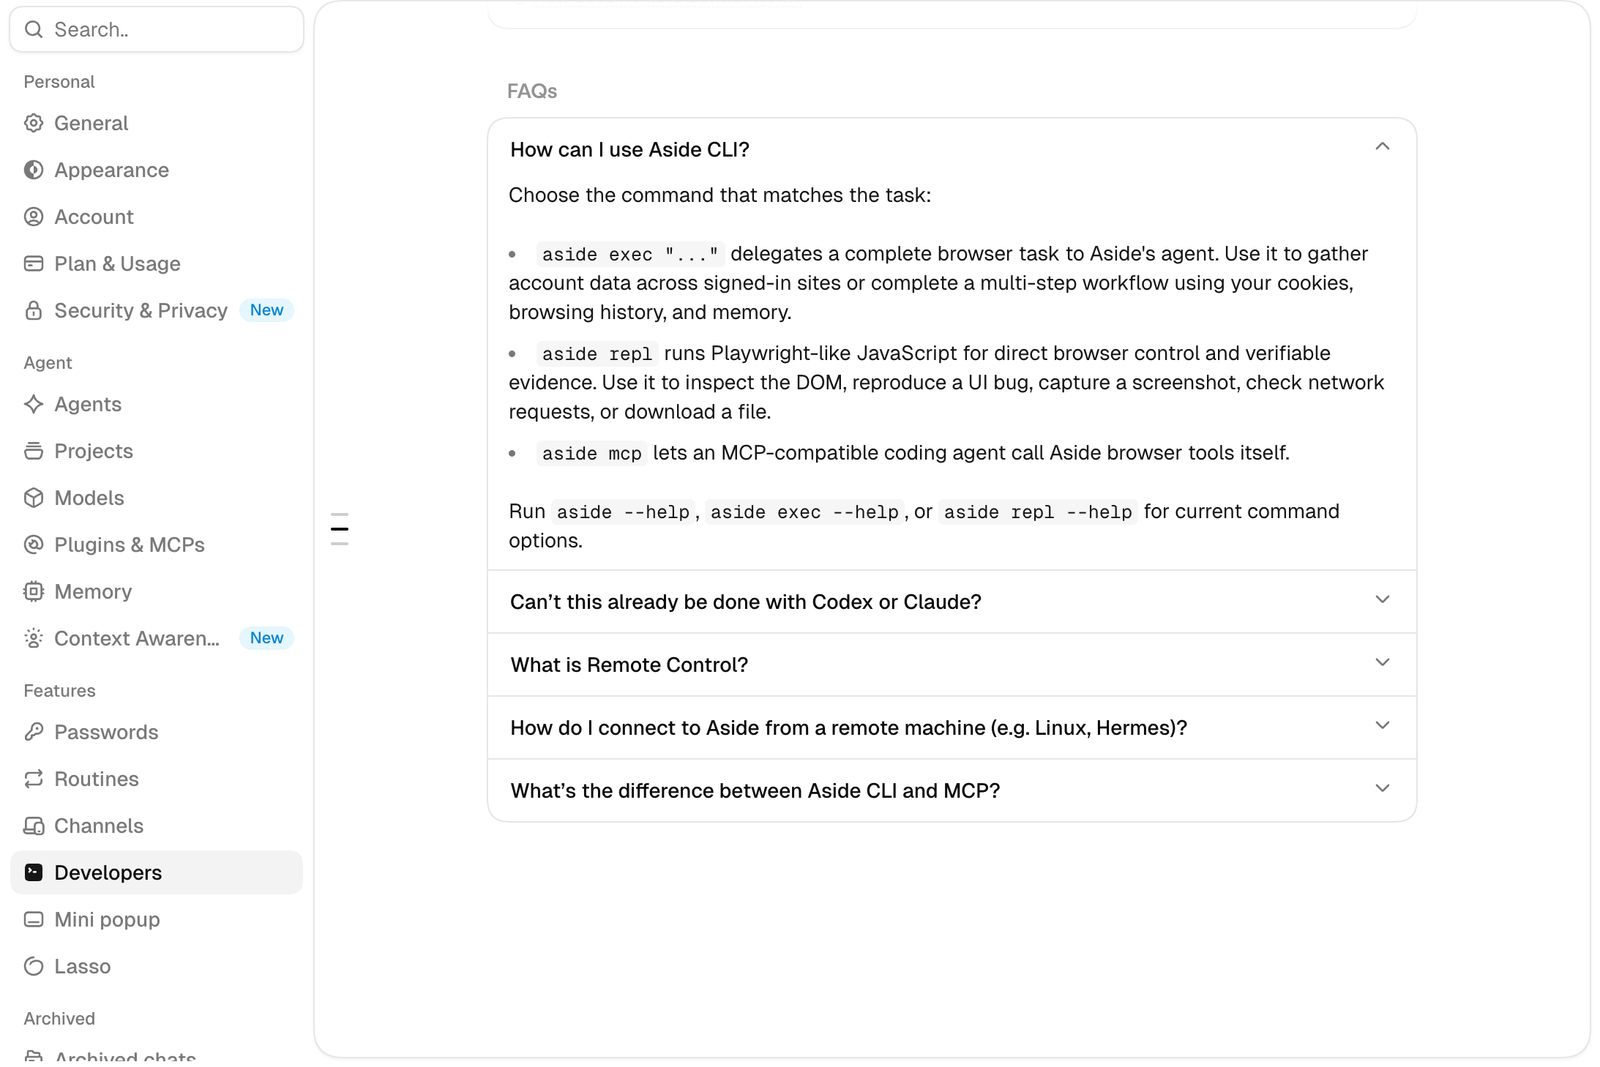
Task: Expand 'Can't this already be done with Codex or Claude?'
Action: (952, 602)
